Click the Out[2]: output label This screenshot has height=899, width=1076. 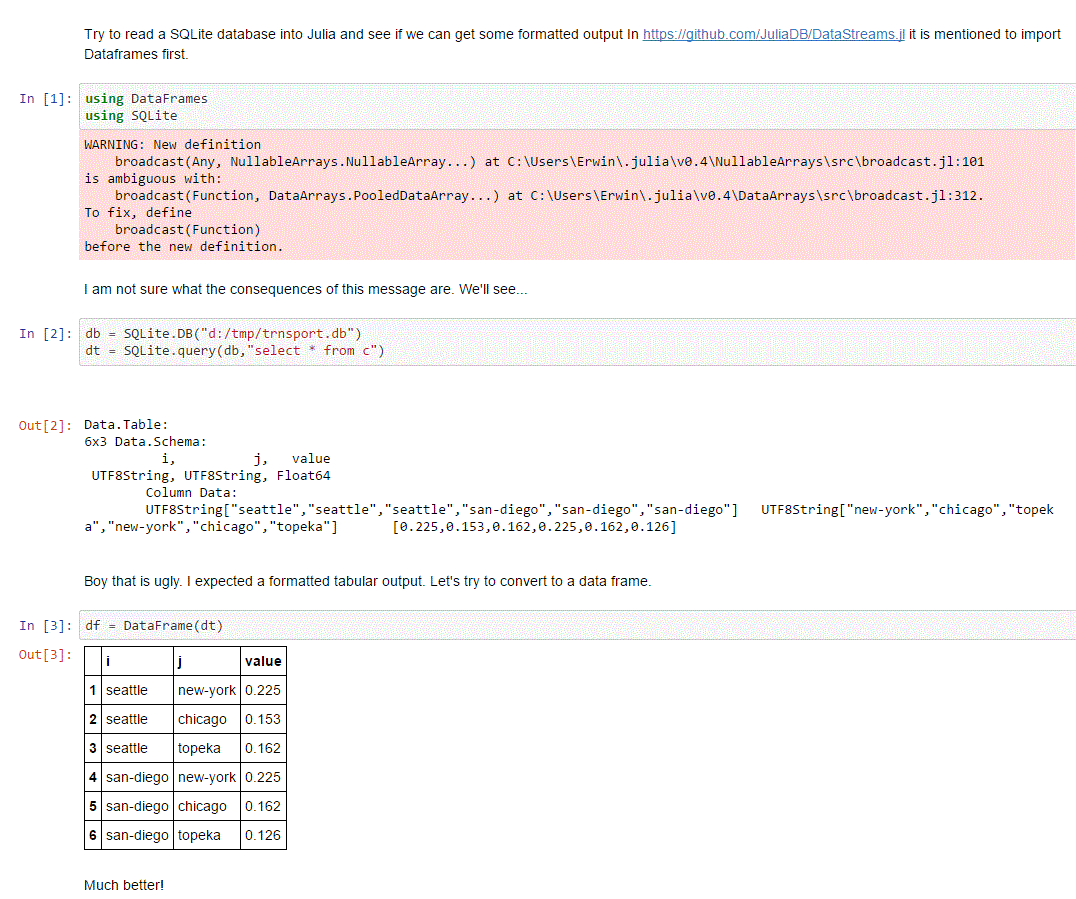point(43,425)
